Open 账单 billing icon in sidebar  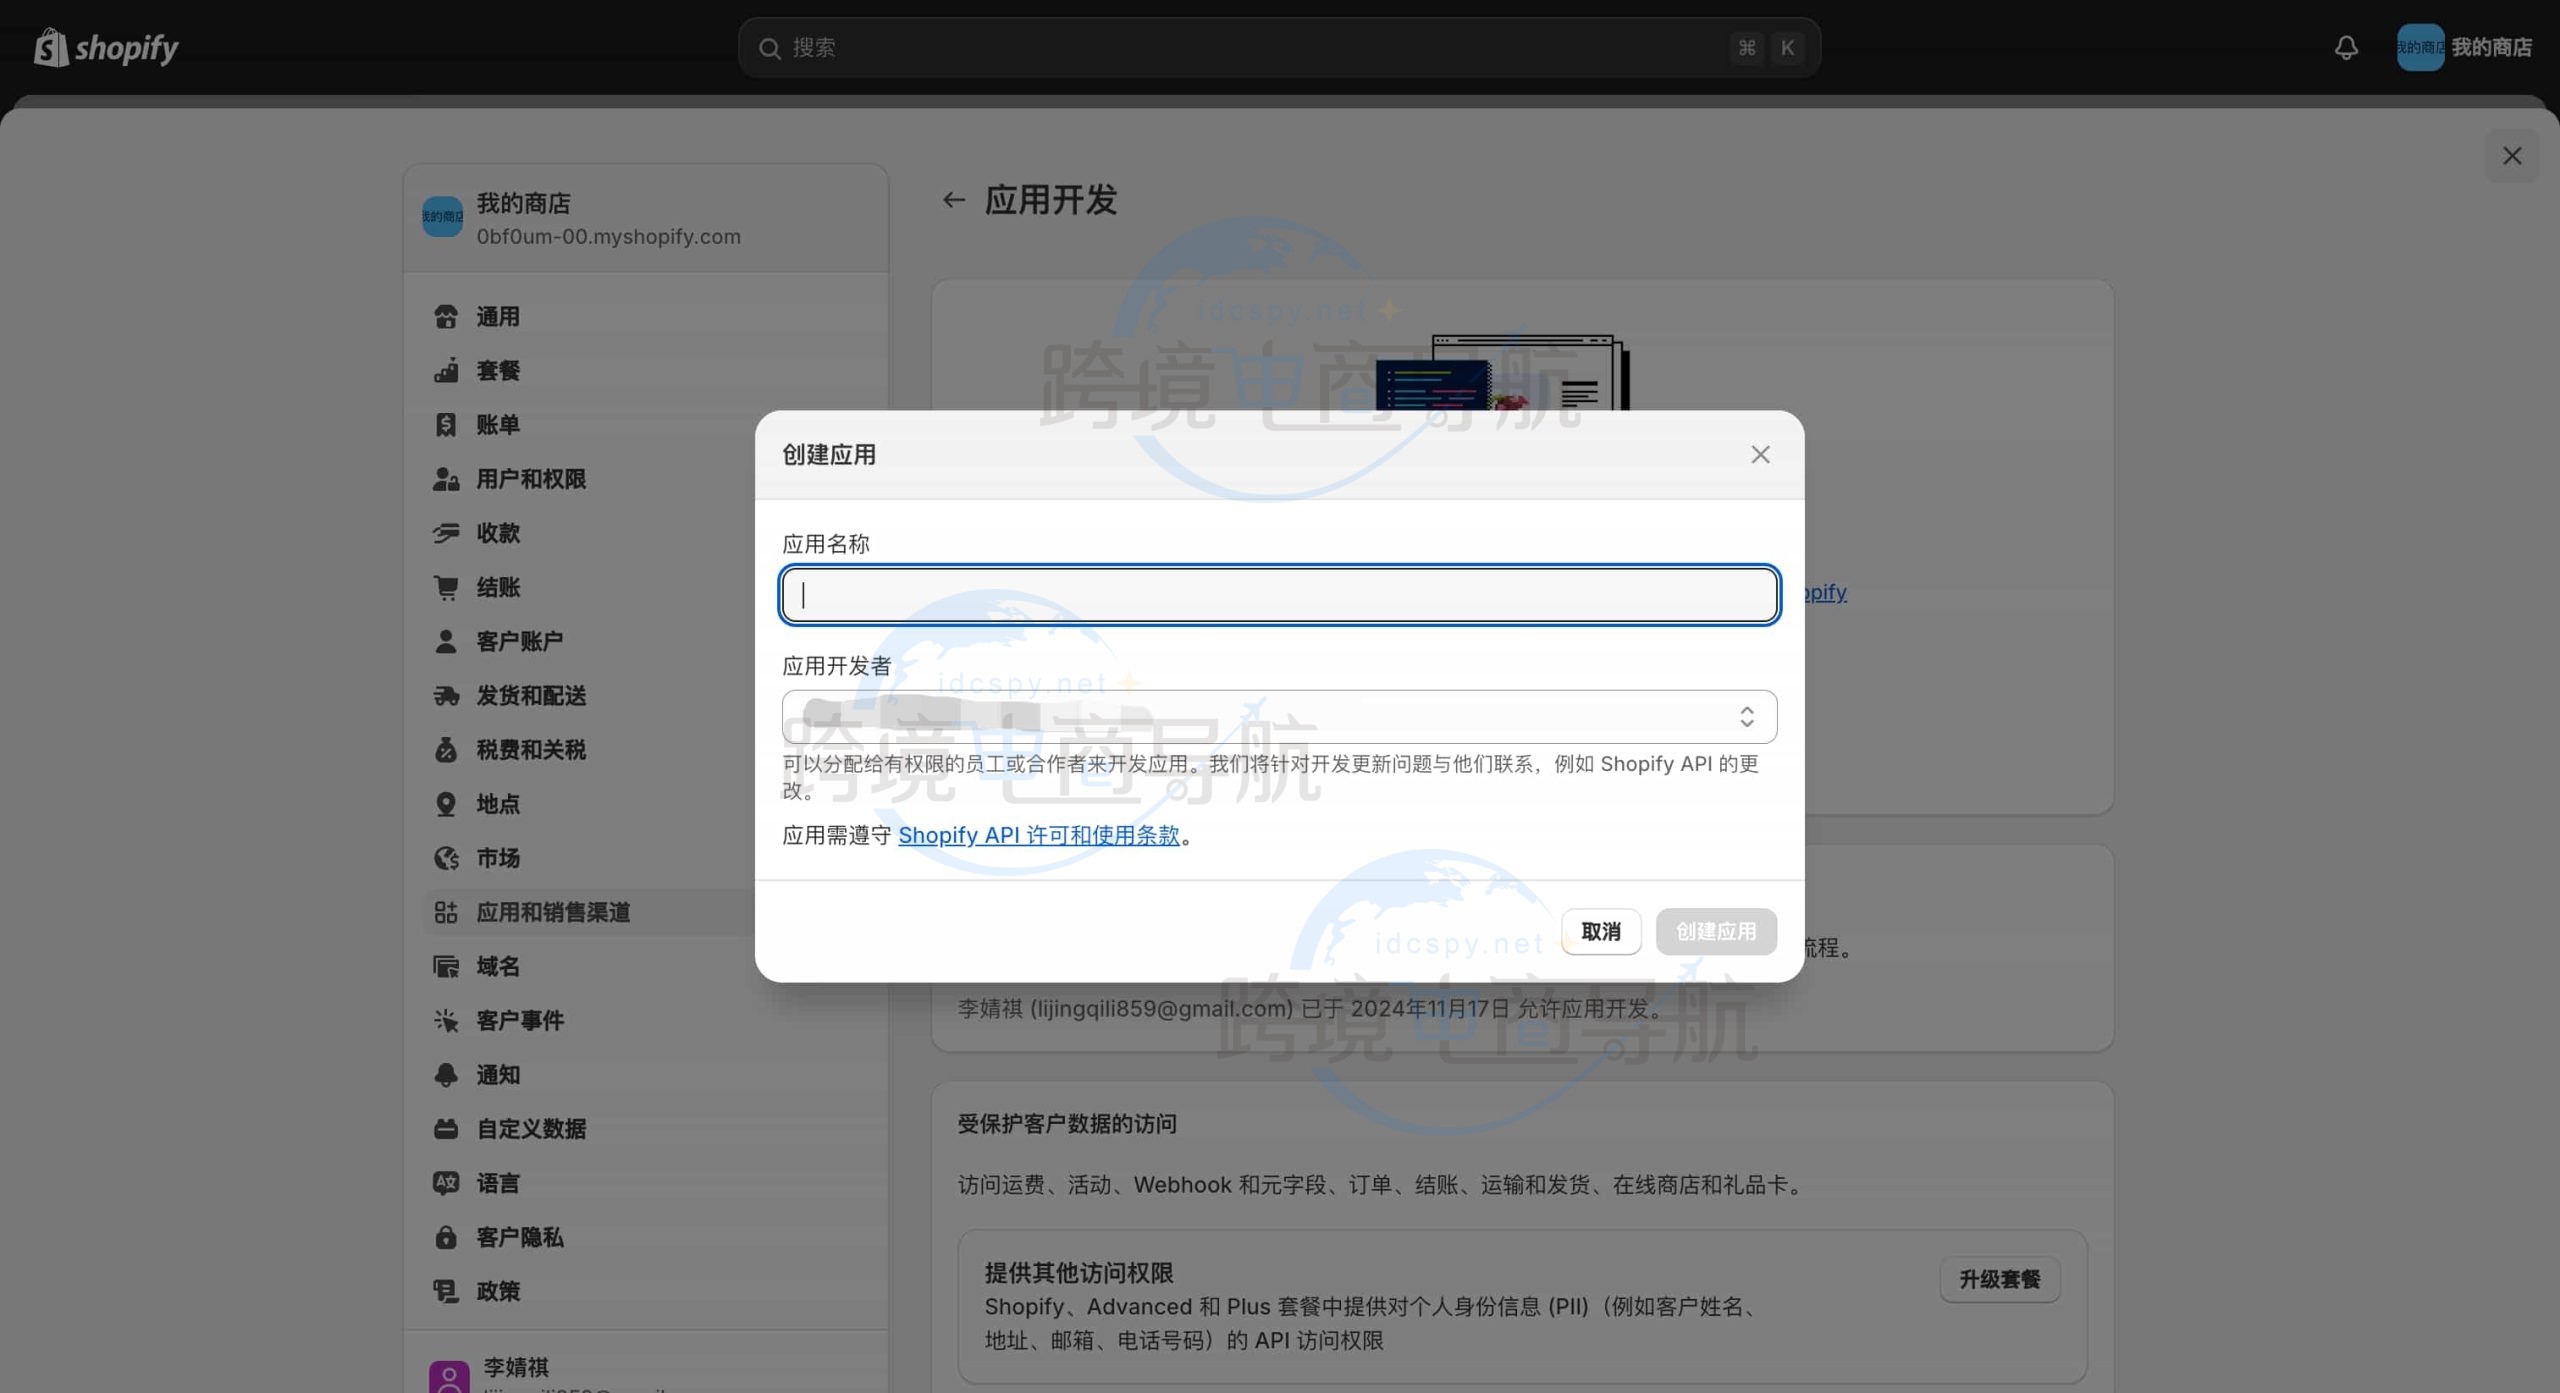446,425
